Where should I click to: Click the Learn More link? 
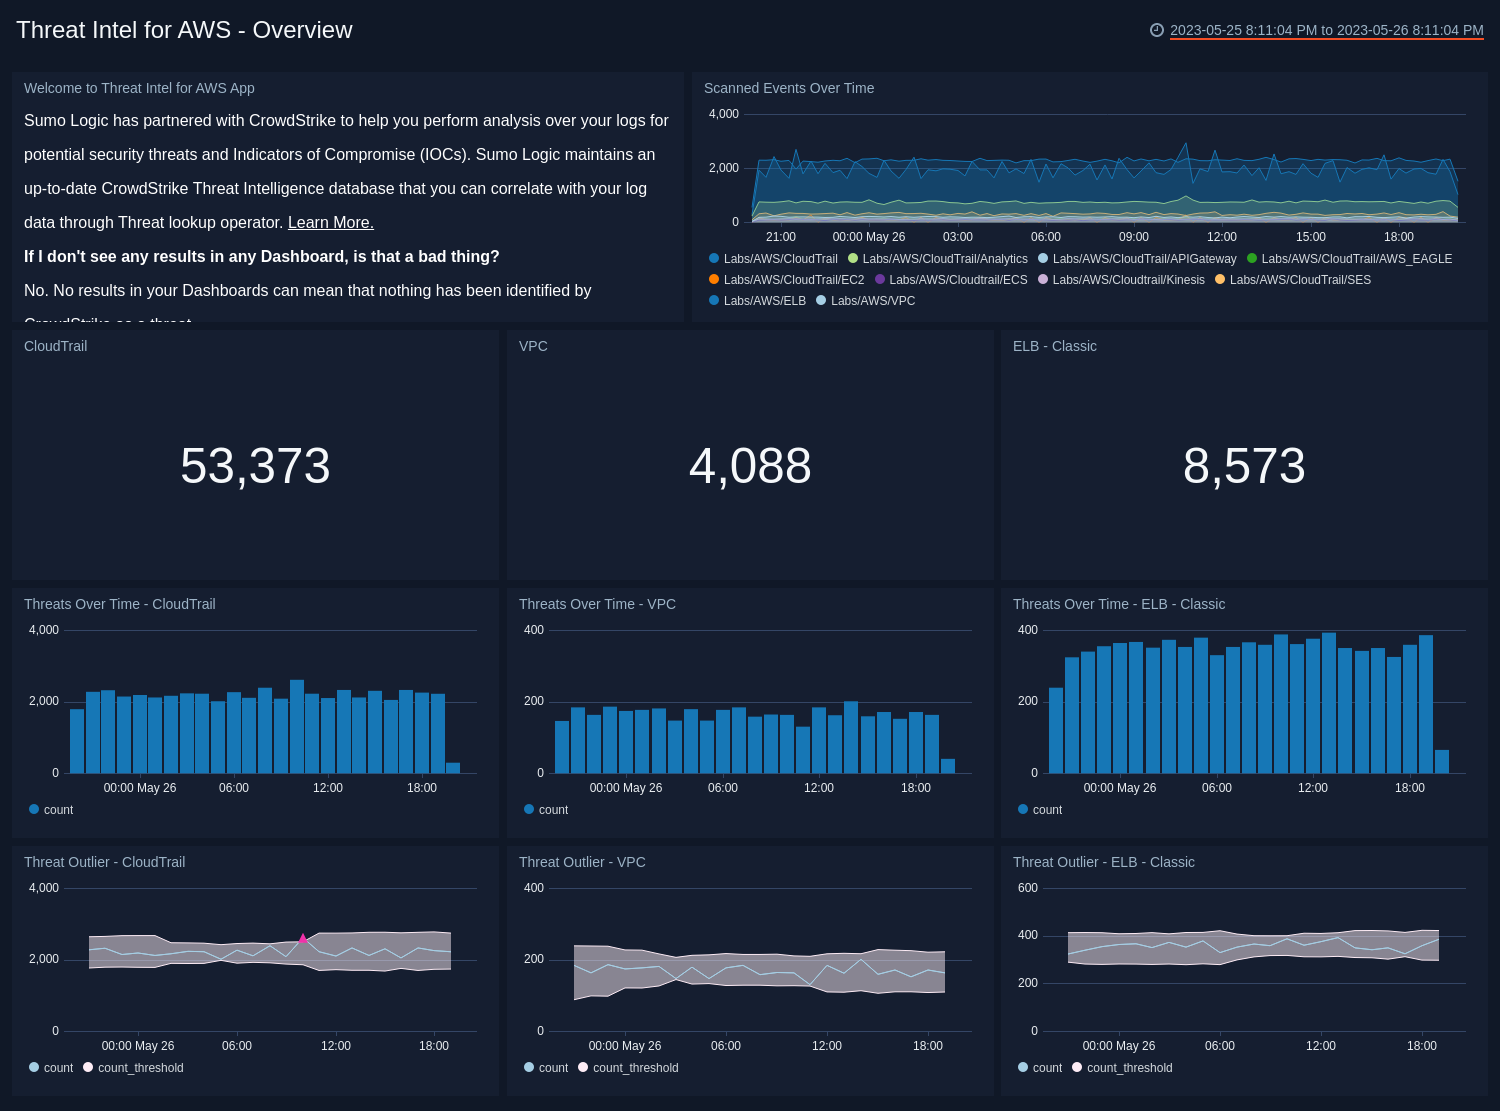point(330,222)
